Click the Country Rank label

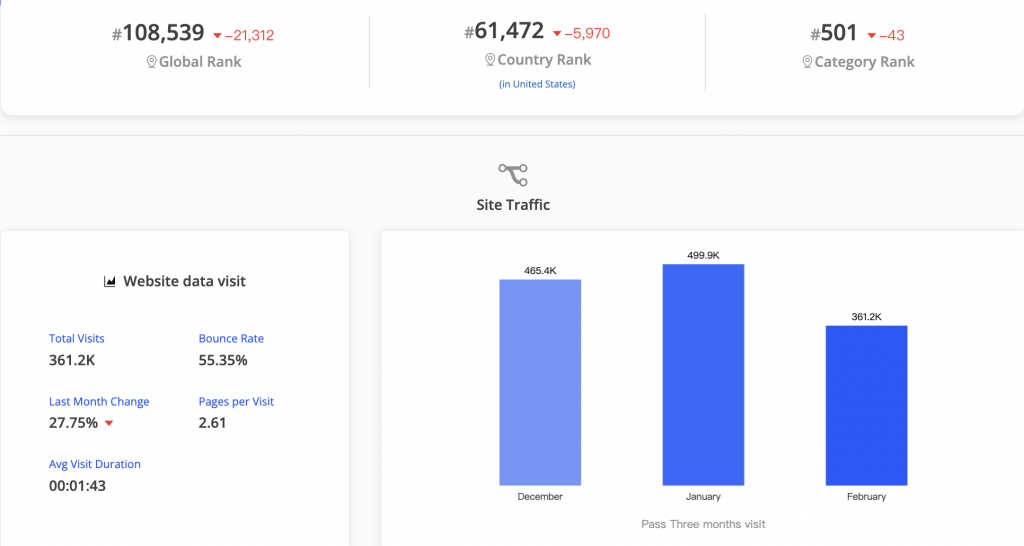point(544,60)
